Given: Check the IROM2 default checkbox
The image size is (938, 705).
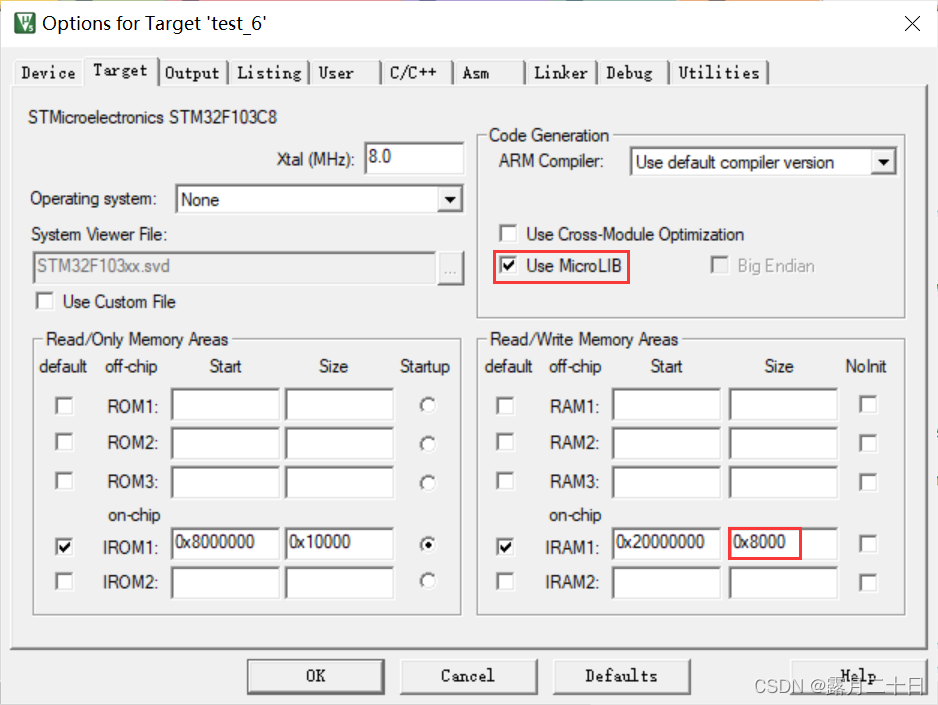Looking at the screenshot, I should [64, 581].
